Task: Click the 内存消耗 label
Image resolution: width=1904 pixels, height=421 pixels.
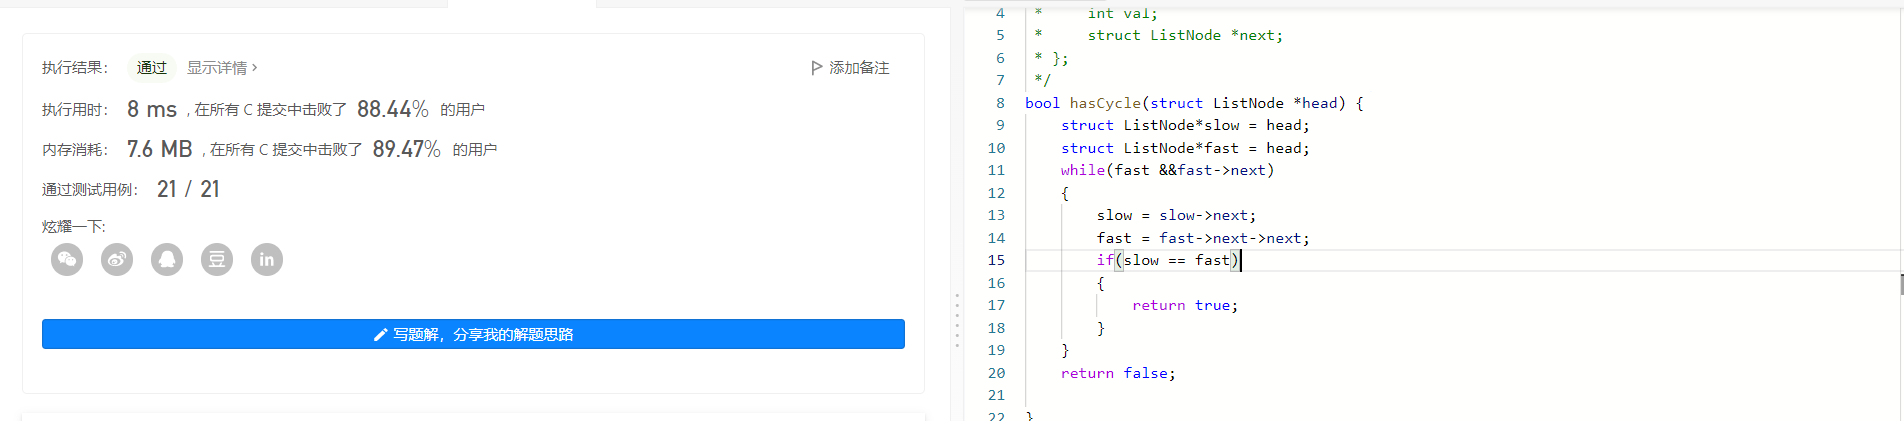Action: point(75,150)
